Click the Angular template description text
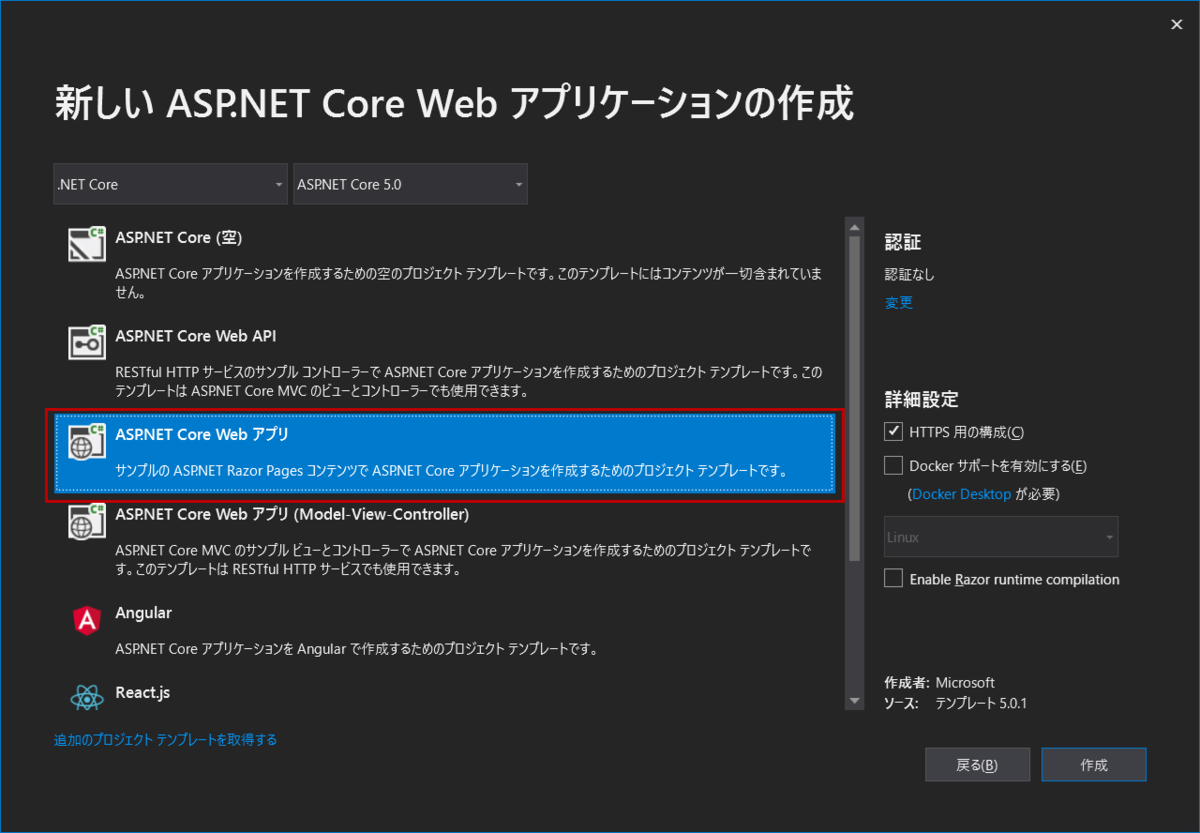The width and height of the screenshot is (1200, 833). coord(356,649)
